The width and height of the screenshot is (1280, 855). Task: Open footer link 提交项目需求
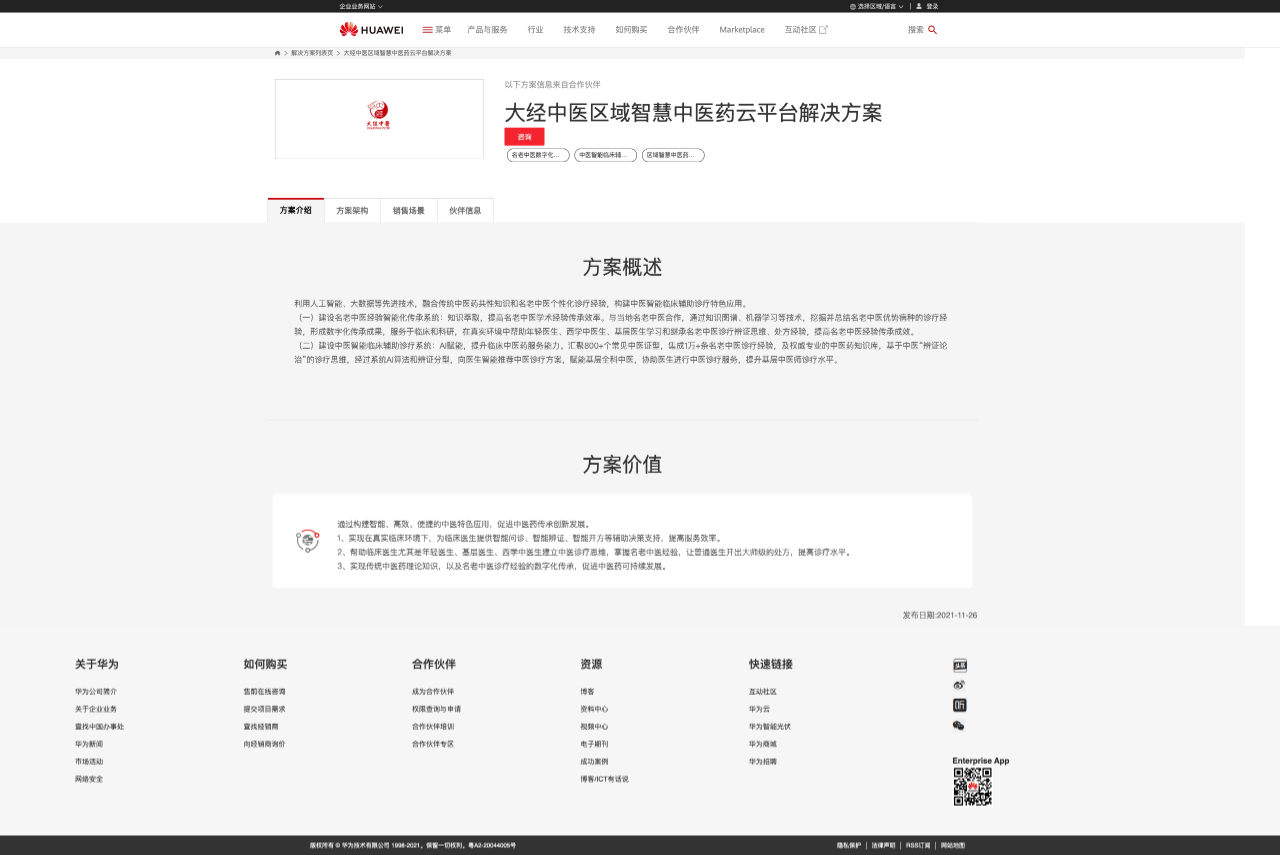click(x=264, y=709)
